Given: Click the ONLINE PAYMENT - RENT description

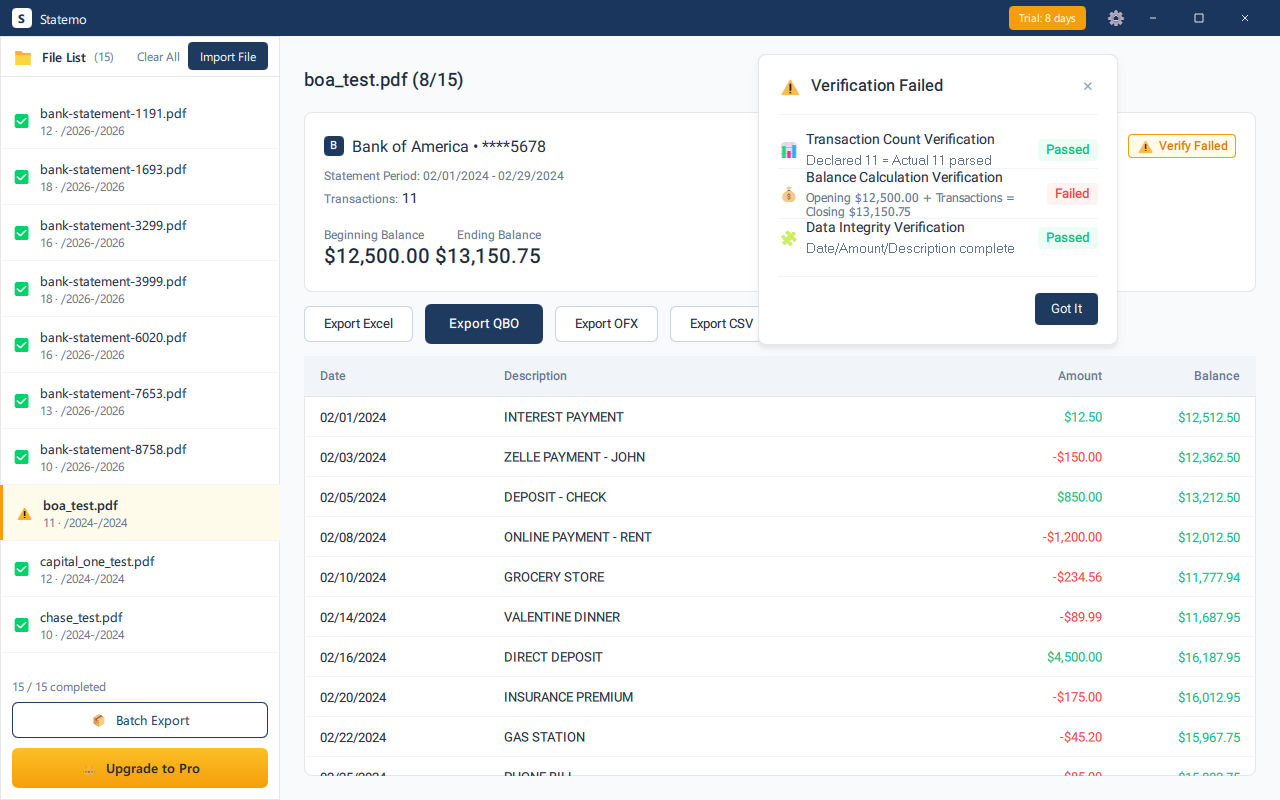Looking at the screenshot, I should 578,537.
